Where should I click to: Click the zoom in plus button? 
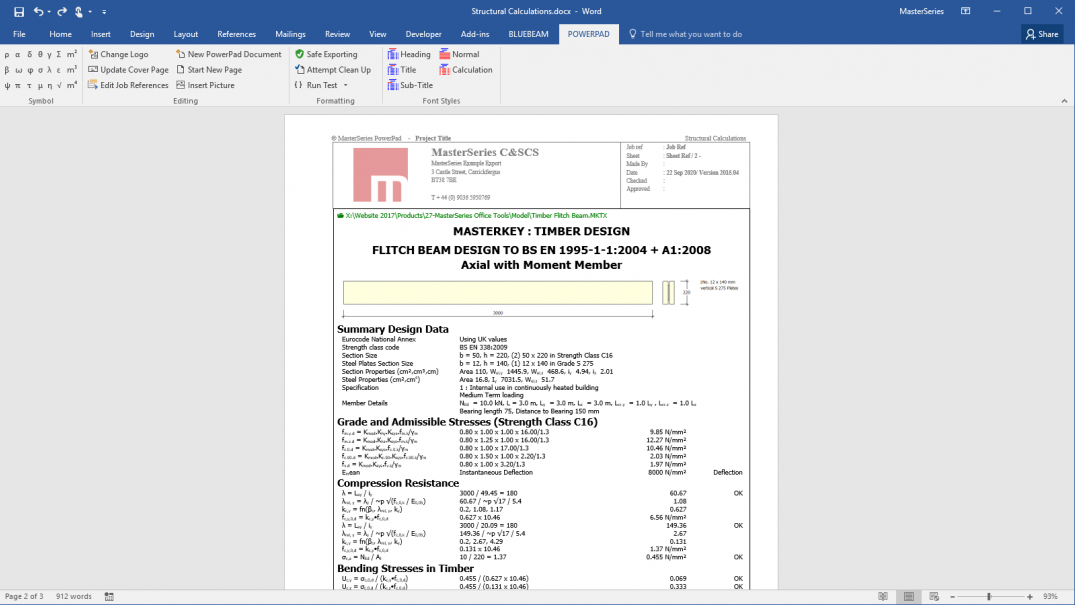click(x=1030, y=597)
